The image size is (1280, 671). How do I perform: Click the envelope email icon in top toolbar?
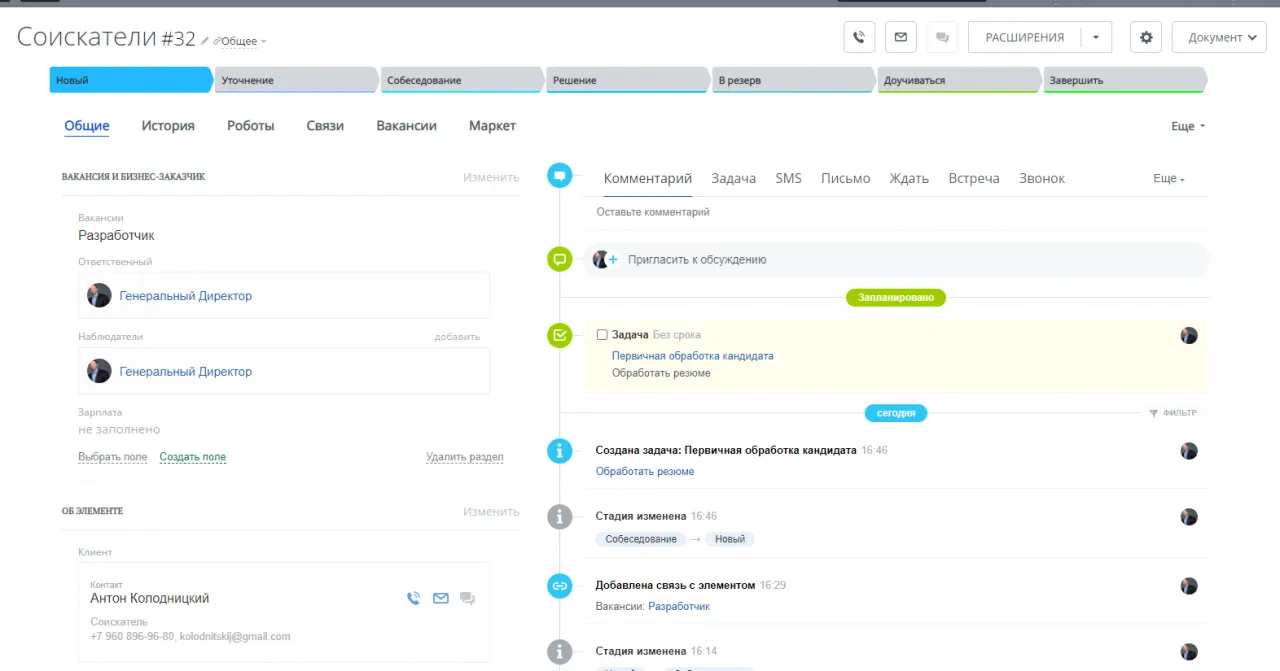(x=900, y=38)
